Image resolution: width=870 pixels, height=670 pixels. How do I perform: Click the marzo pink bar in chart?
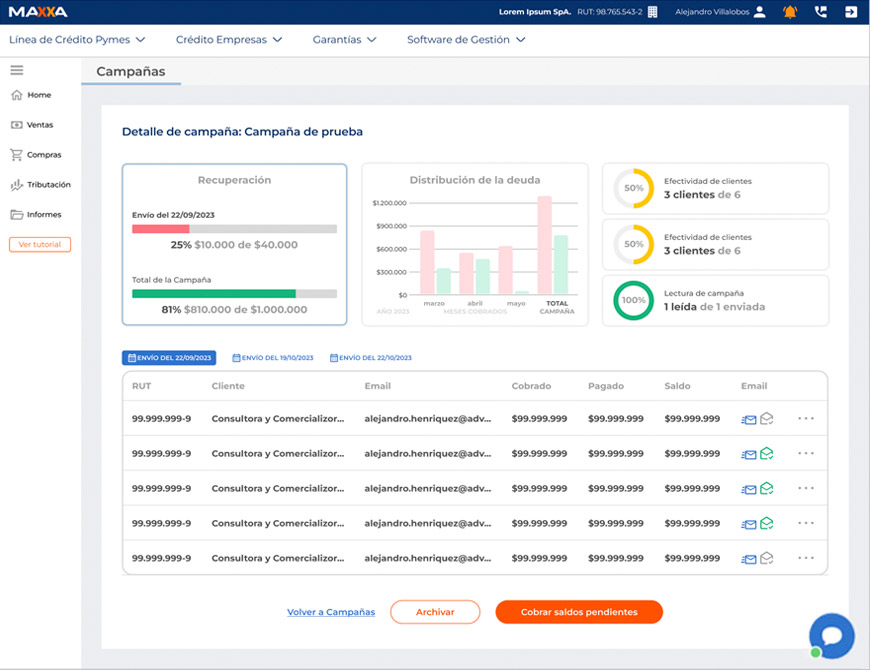(x=427, y=262)
